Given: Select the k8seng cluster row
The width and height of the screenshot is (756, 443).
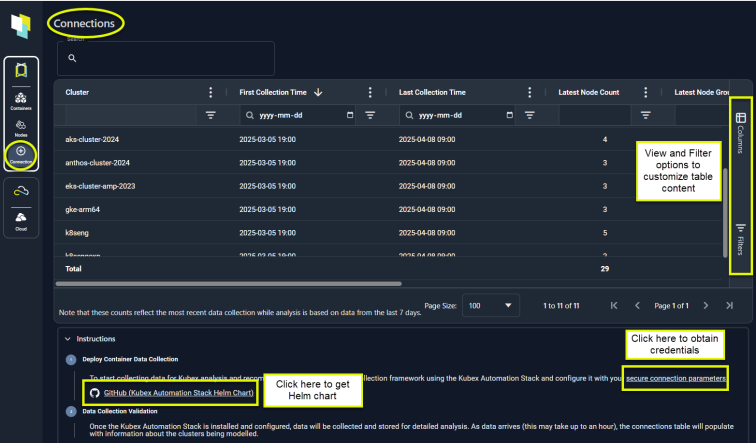Looking at the screenshot, I should click(x=388, y=233).
